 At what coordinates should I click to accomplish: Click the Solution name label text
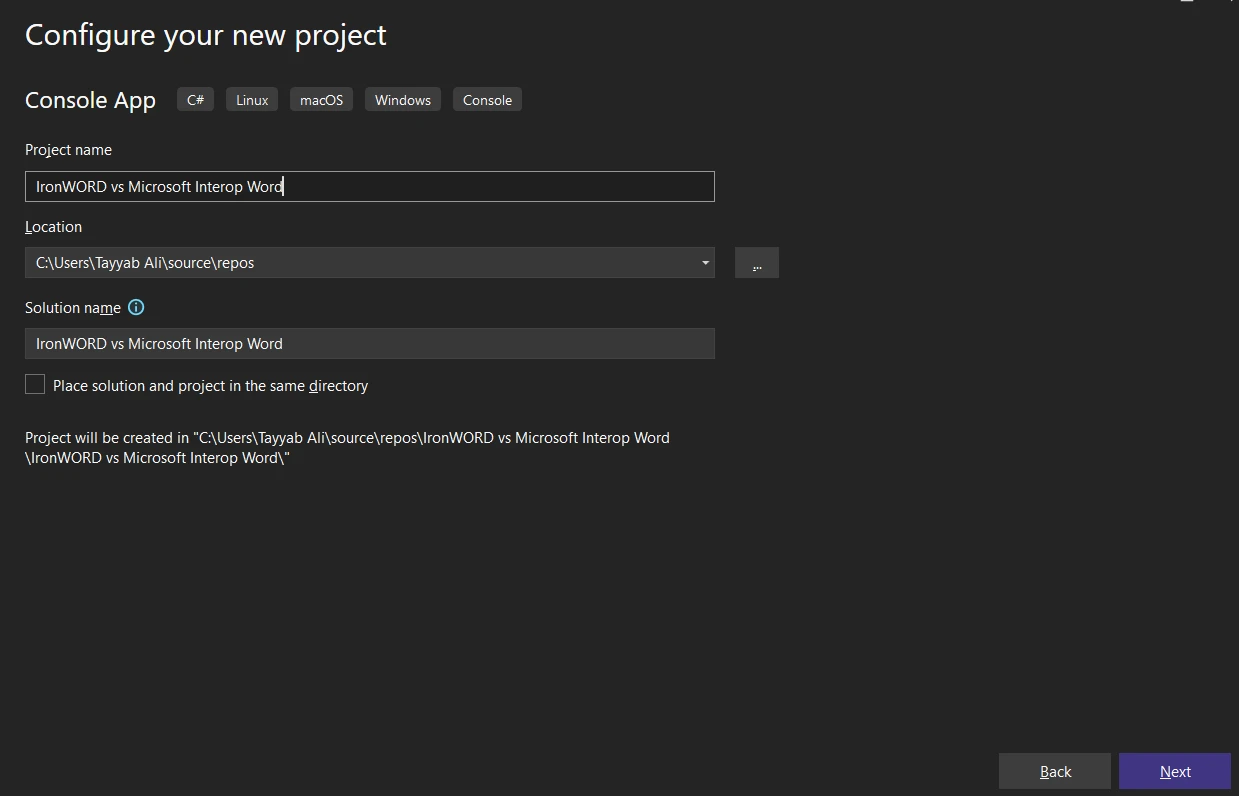pos(72,308)
